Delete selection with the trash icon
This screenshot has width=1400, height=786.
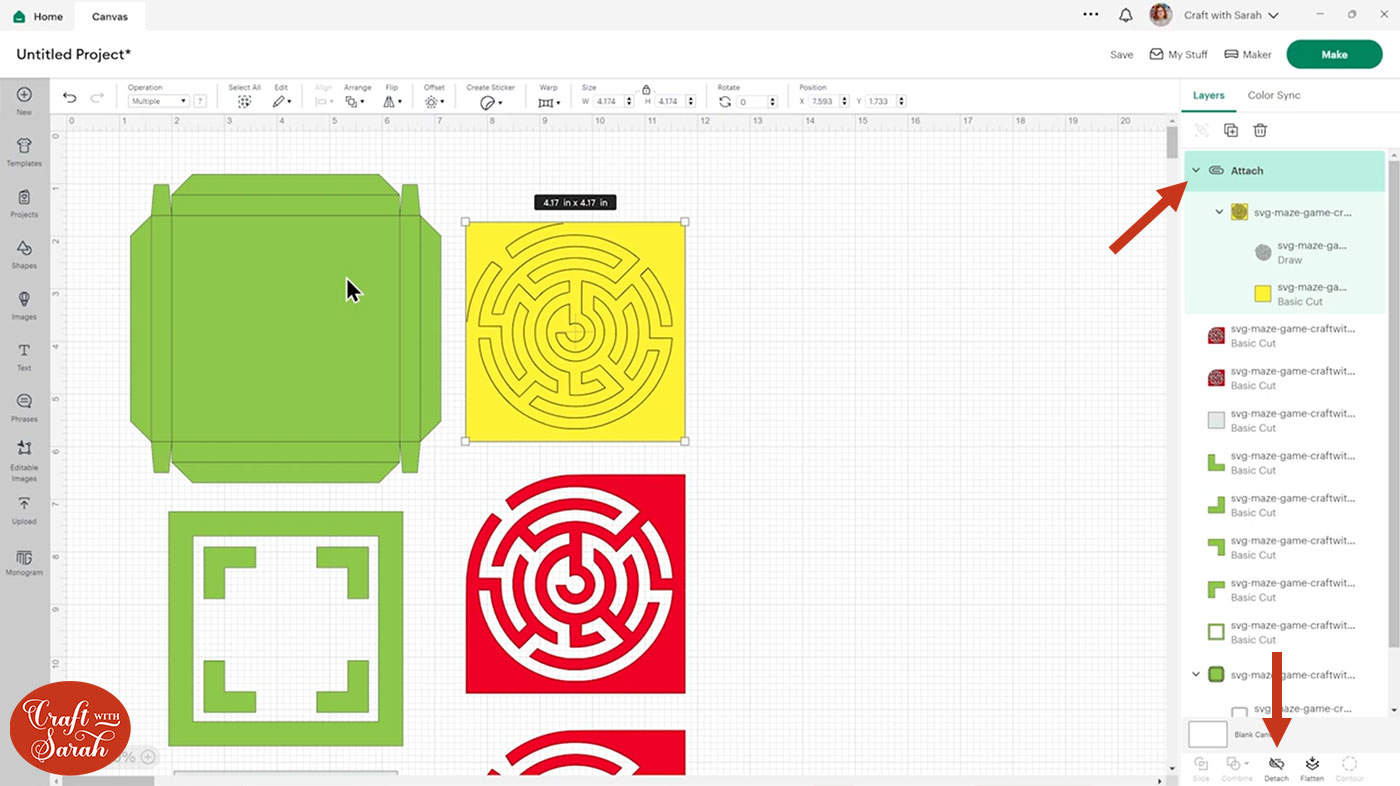(1260, 129)
